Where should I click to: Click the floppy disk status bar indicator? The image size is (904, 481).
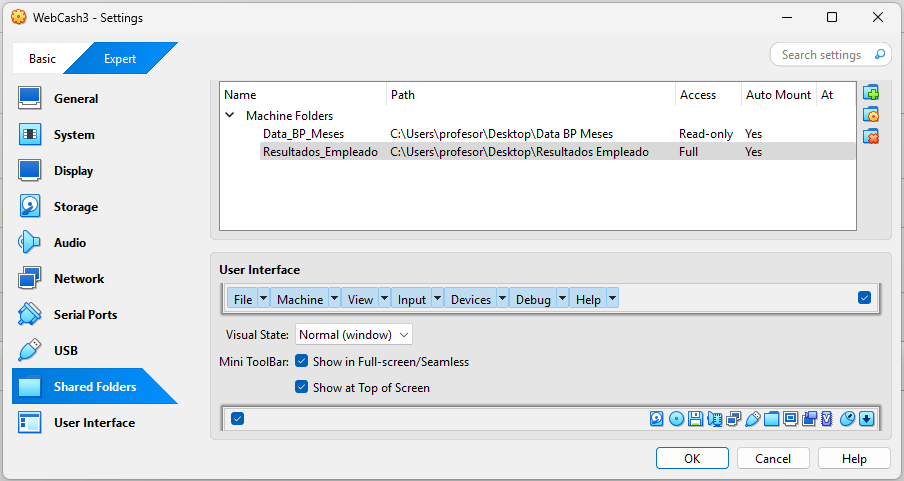[695, 419]
